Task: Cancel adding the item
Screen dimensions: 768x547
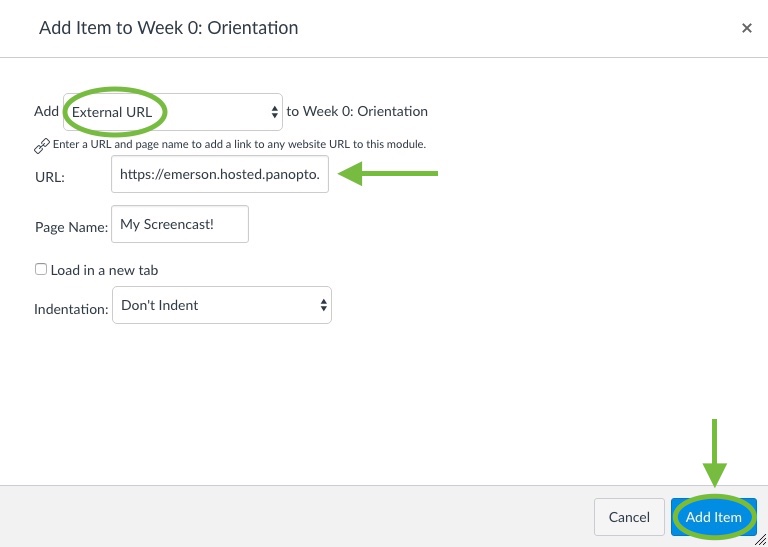Action: [629, 517]
